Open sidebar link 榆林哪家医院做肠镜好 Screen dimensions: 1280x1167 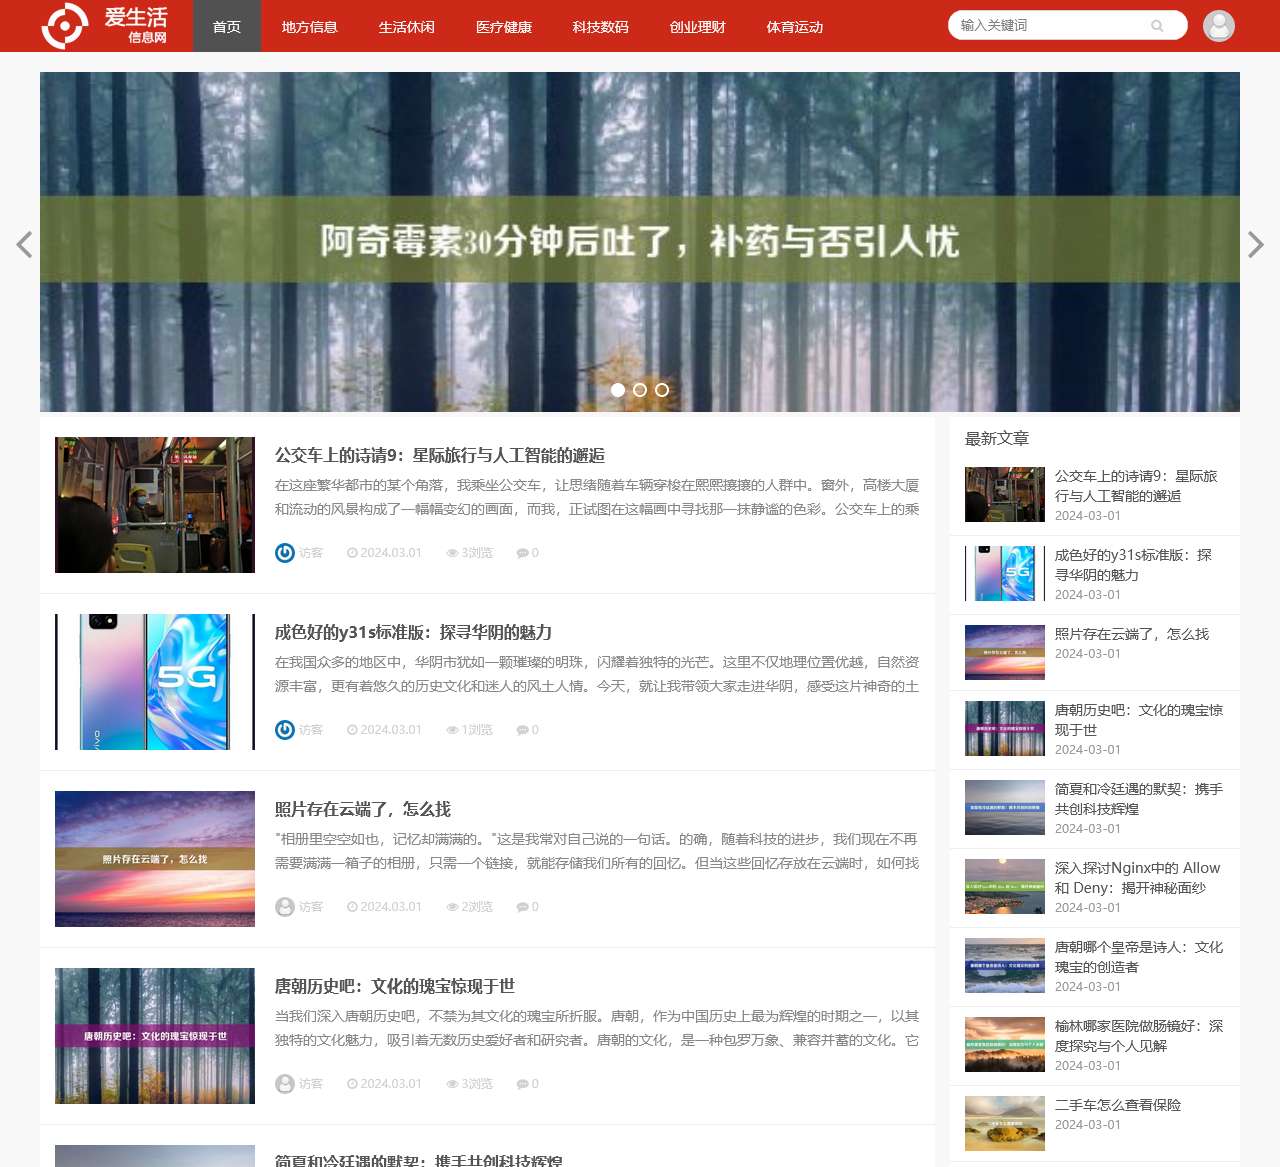tap(1139, 1036)
